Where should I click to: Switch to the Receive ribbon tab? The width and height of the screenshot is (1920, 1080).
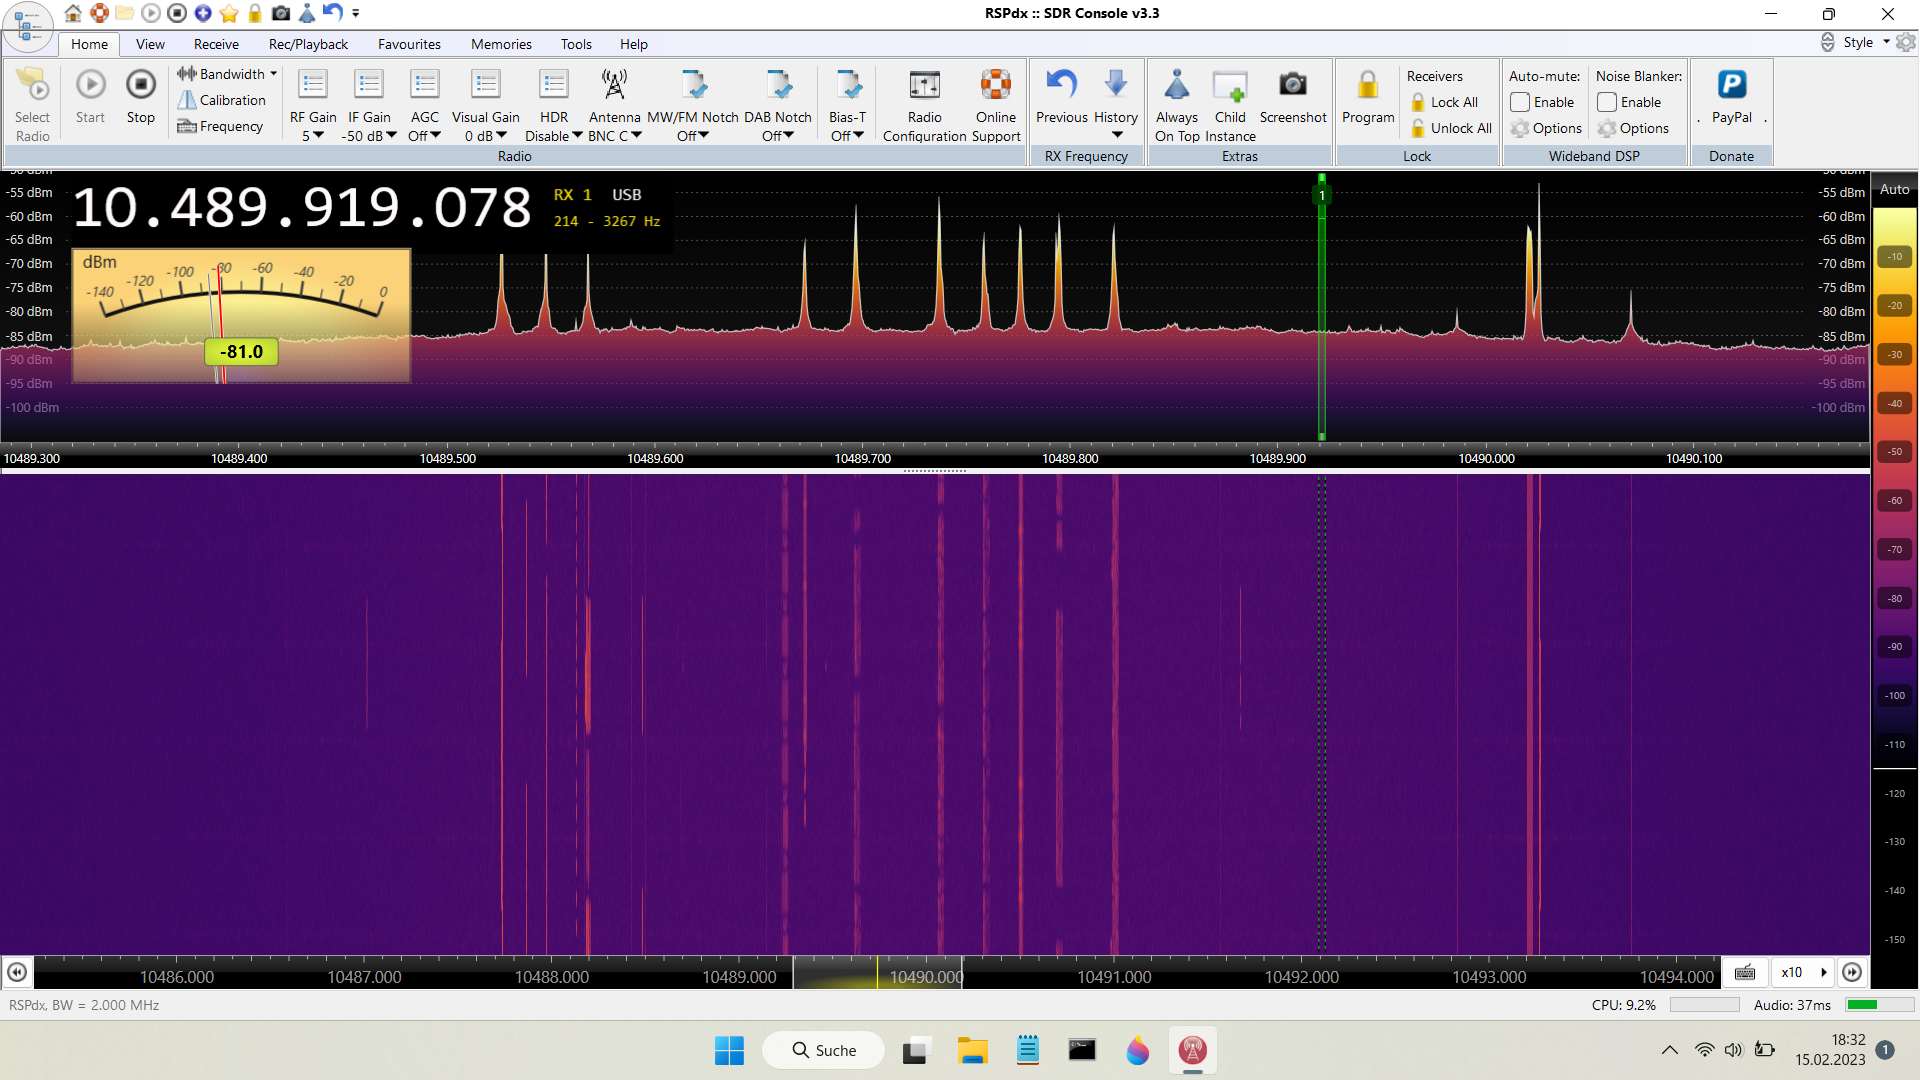[x=216, y=44]
